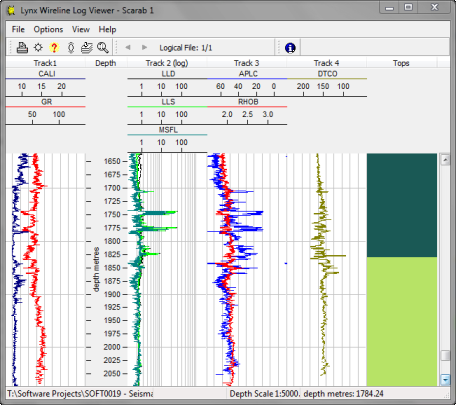Image resolution: width=456 pixels, height=405 pixels.
Task: Select the LLD curve label
Action: point(168,74)
